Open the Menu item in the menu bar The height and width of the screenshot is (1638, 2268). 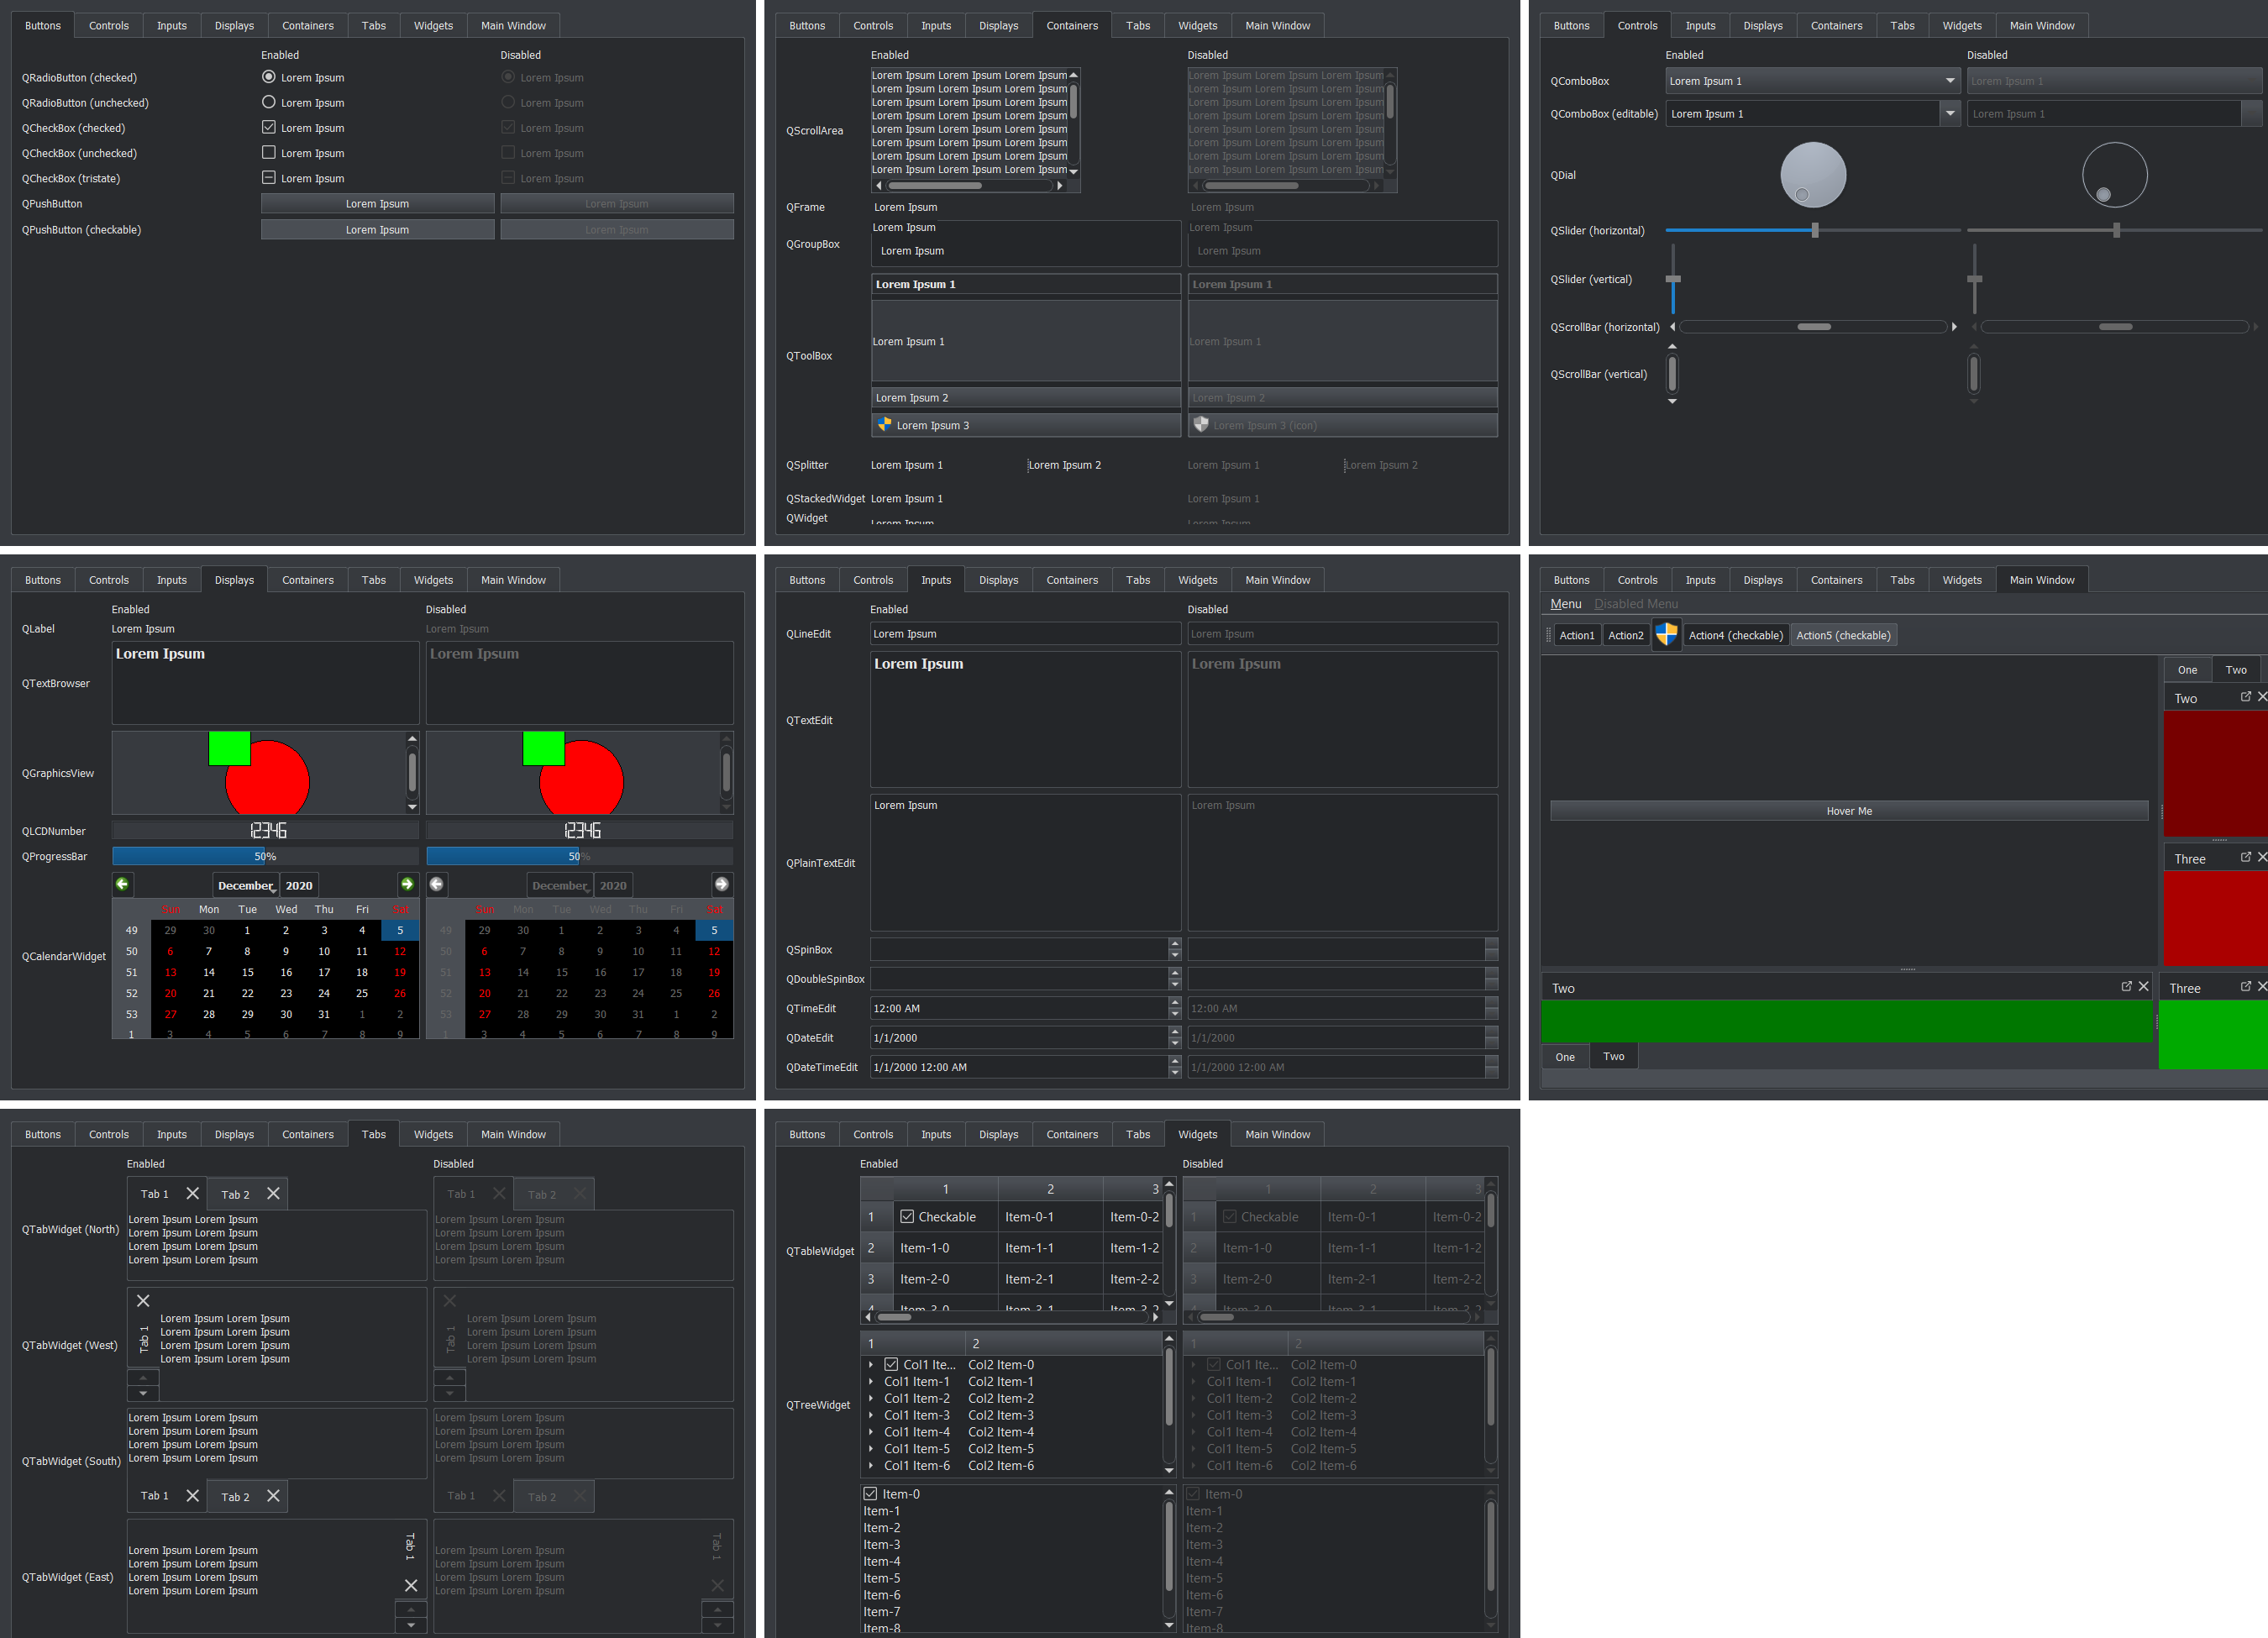coord(1565,604)
